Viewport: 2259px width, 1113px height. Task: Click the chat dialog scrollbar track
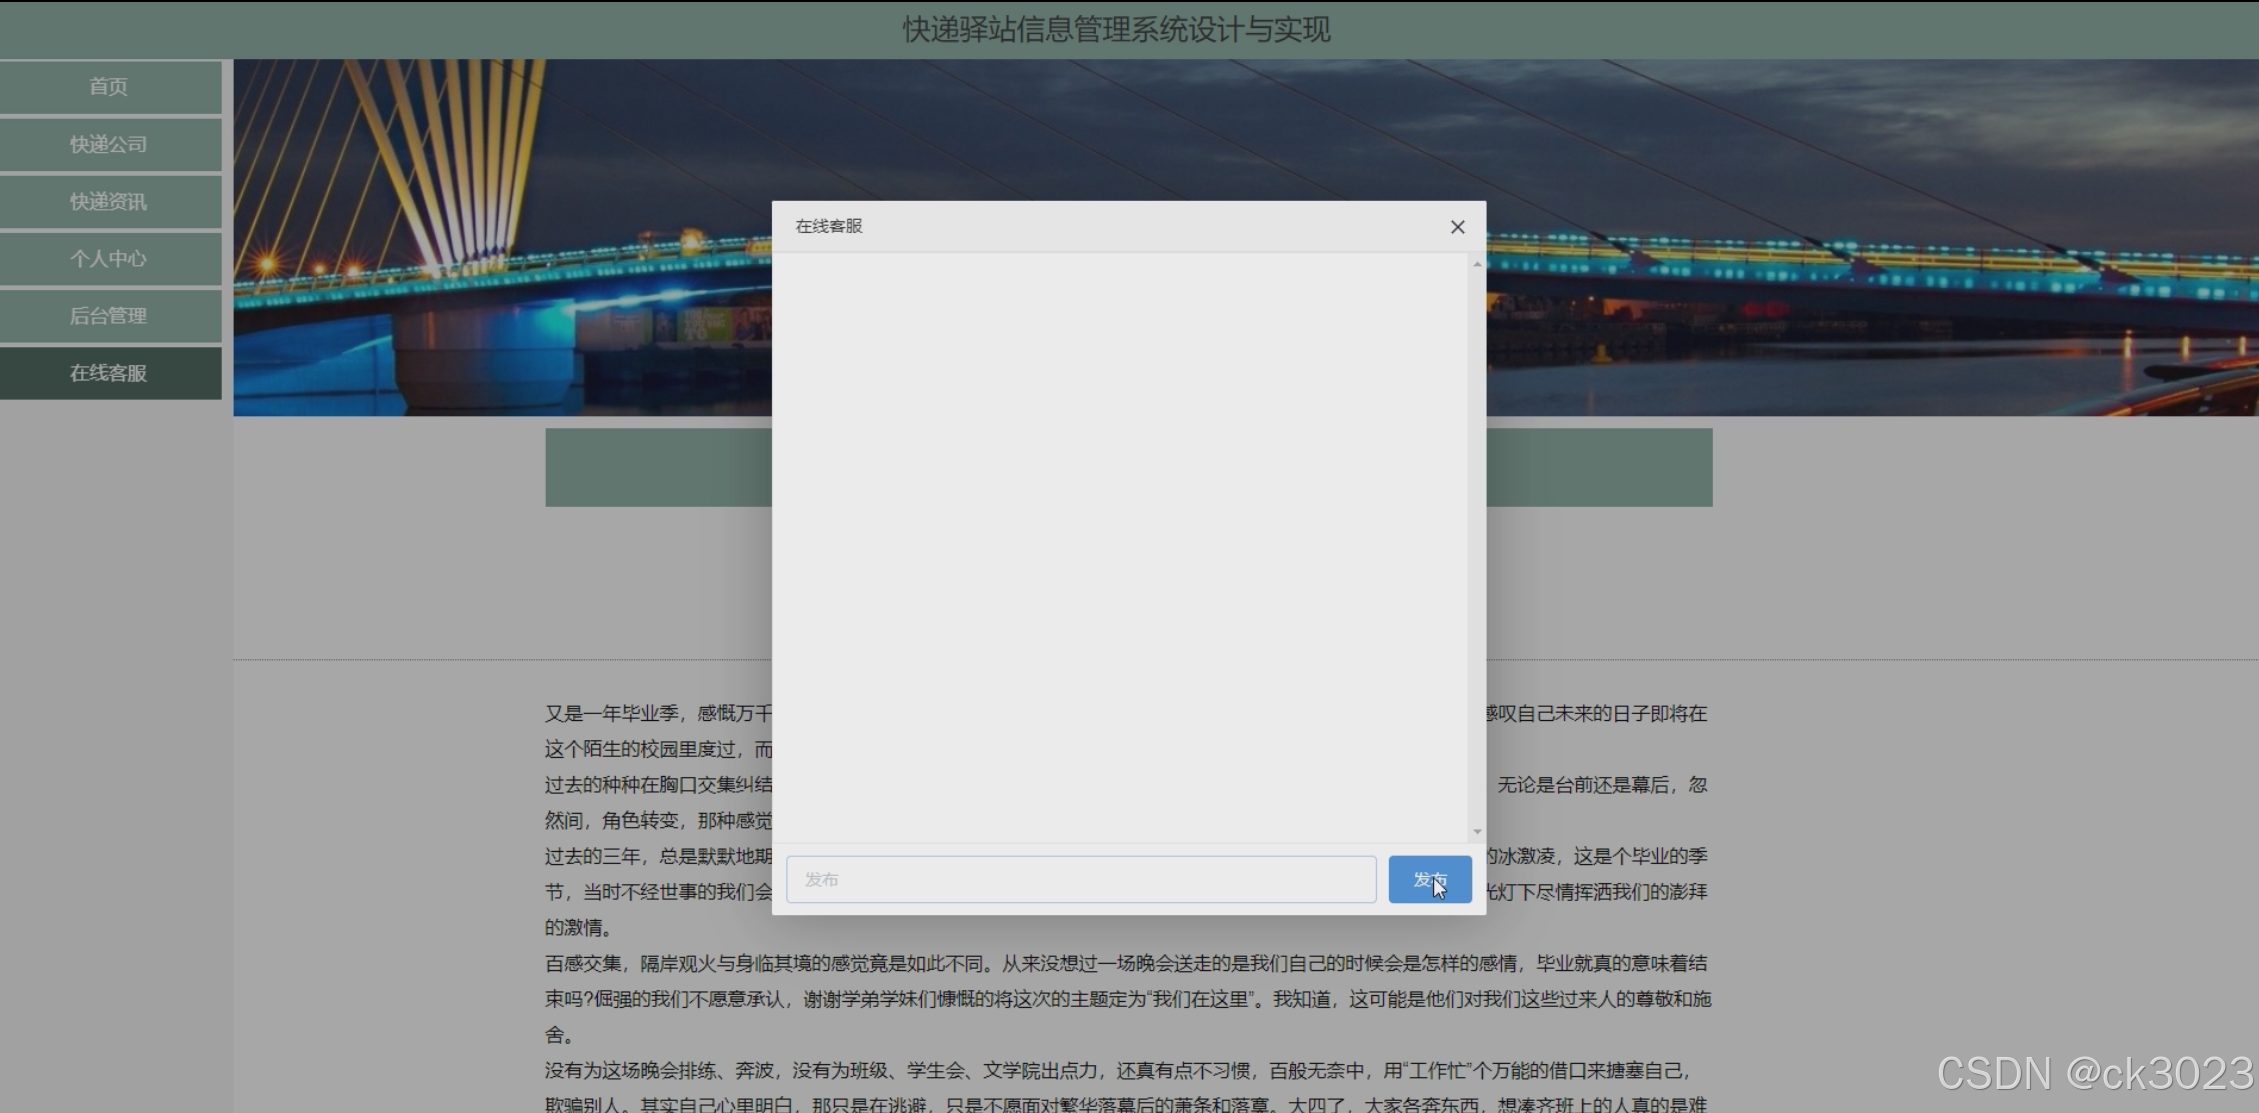point(1477,550)
